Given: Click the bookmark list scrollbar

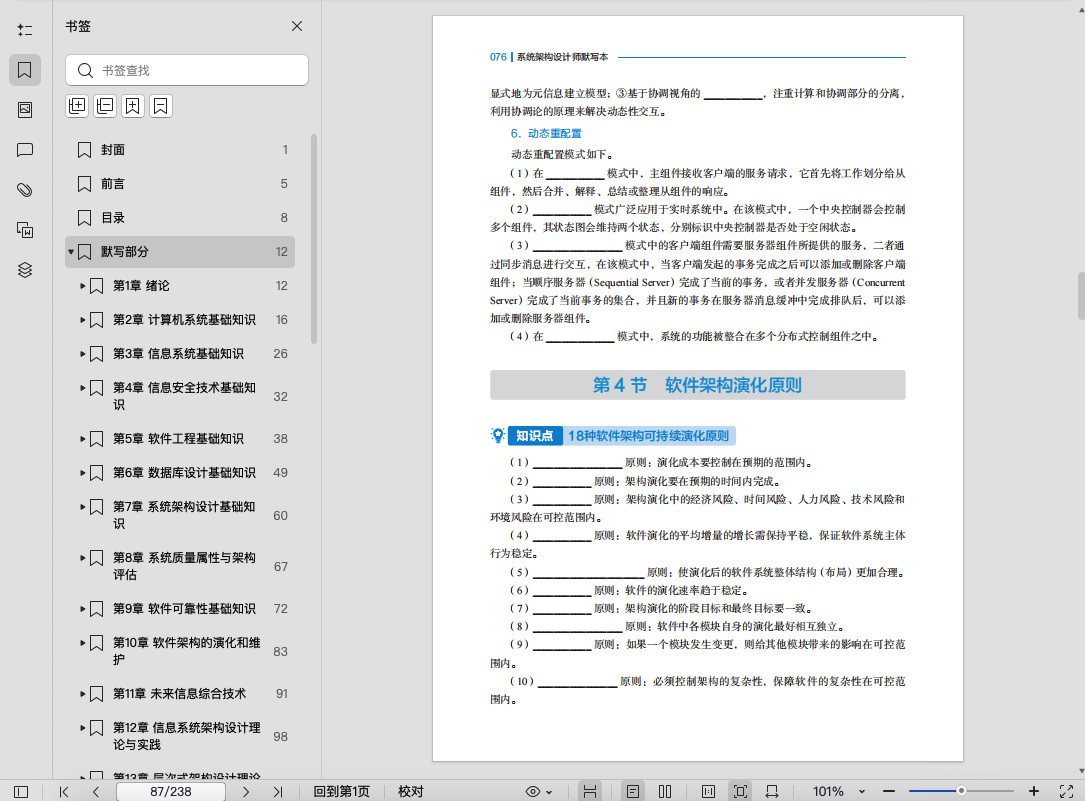Looking at the screenshot, I should click(x=314, y=239).
